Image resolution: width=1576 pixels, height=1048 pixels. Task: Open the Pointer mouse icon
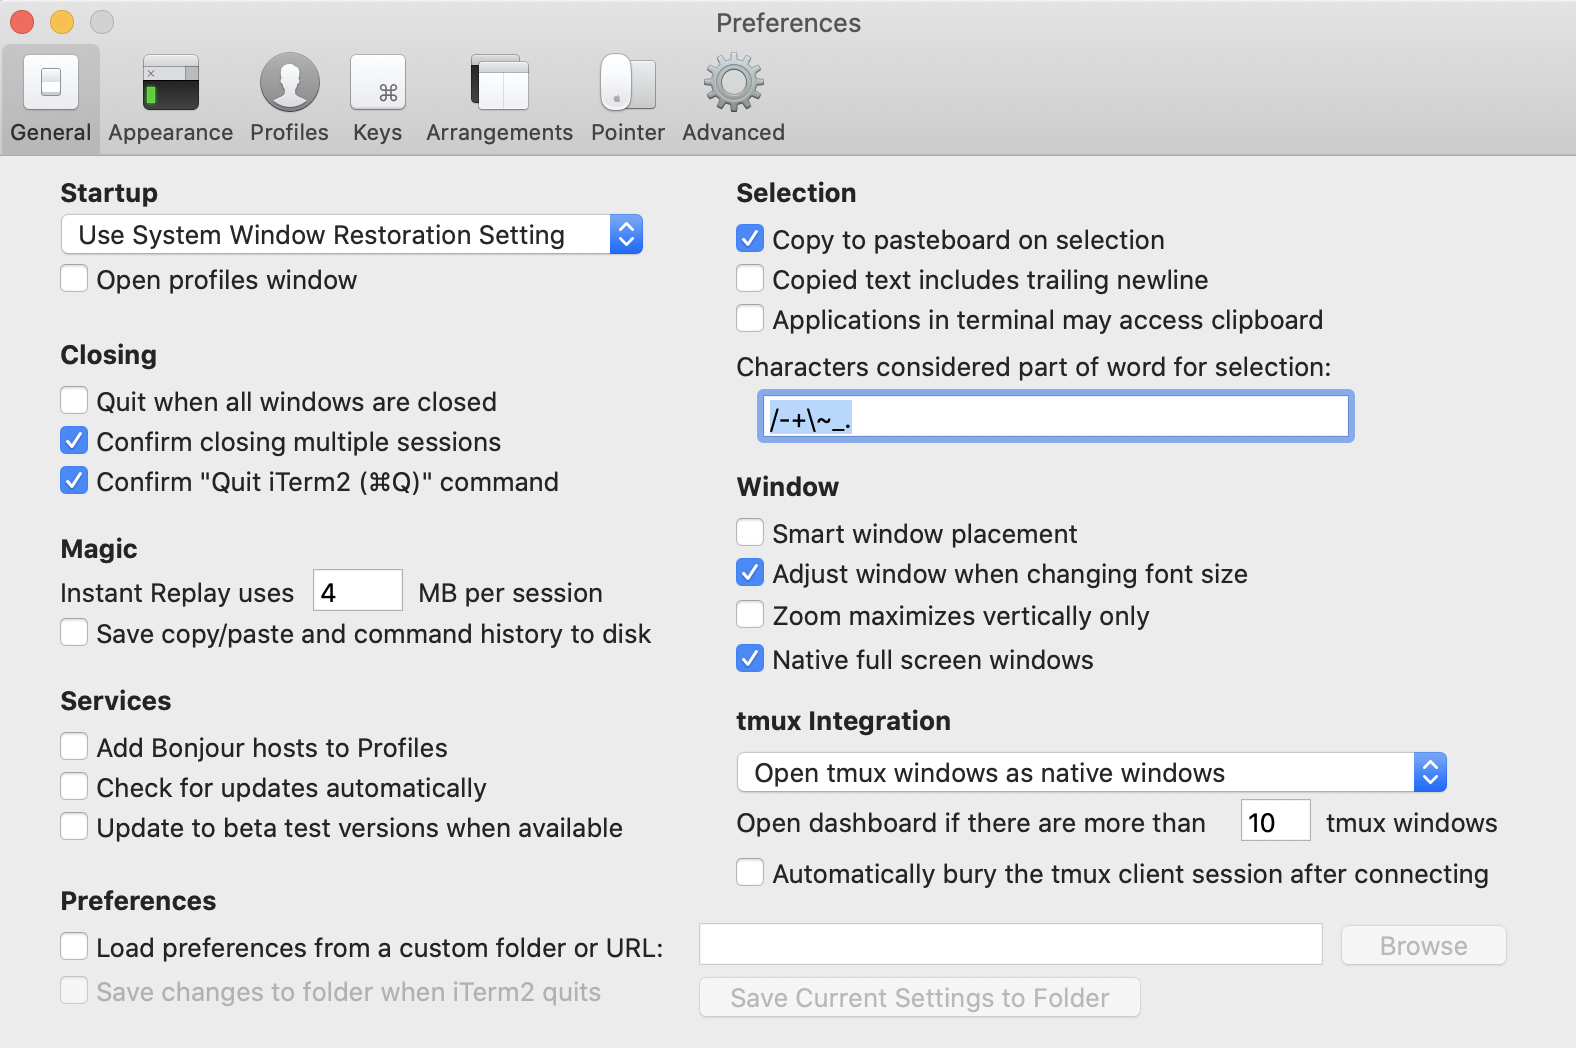tap(628, 82)
